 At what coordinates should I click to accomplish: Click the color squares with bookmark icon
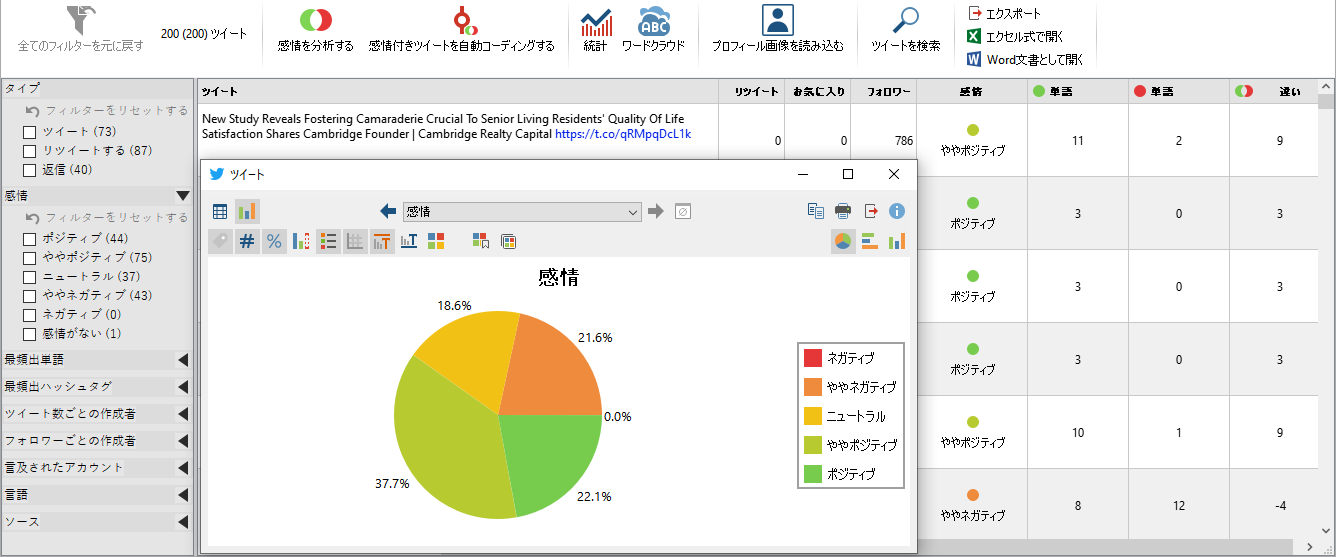click(481, 241)
